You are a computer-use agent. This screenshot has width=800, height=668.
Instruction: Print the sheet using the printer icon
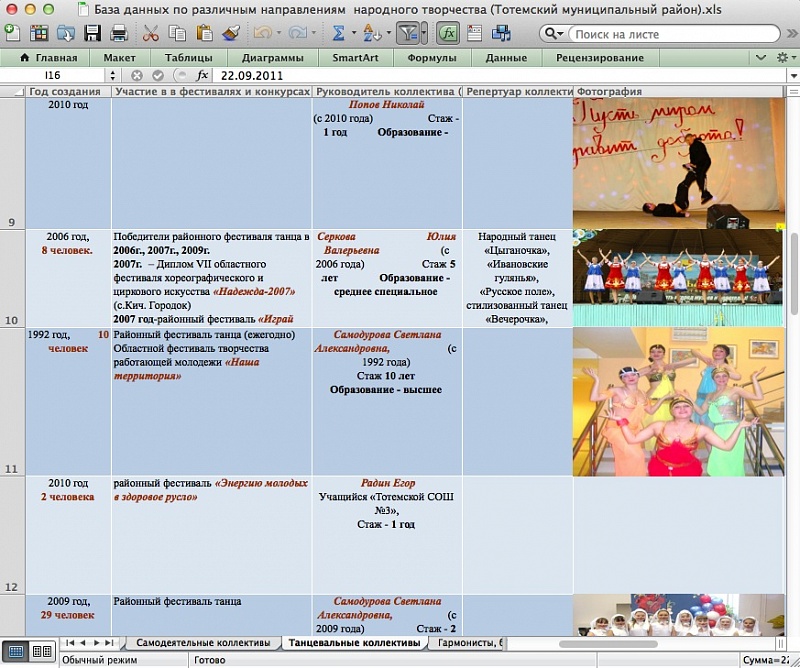(118, 33)
